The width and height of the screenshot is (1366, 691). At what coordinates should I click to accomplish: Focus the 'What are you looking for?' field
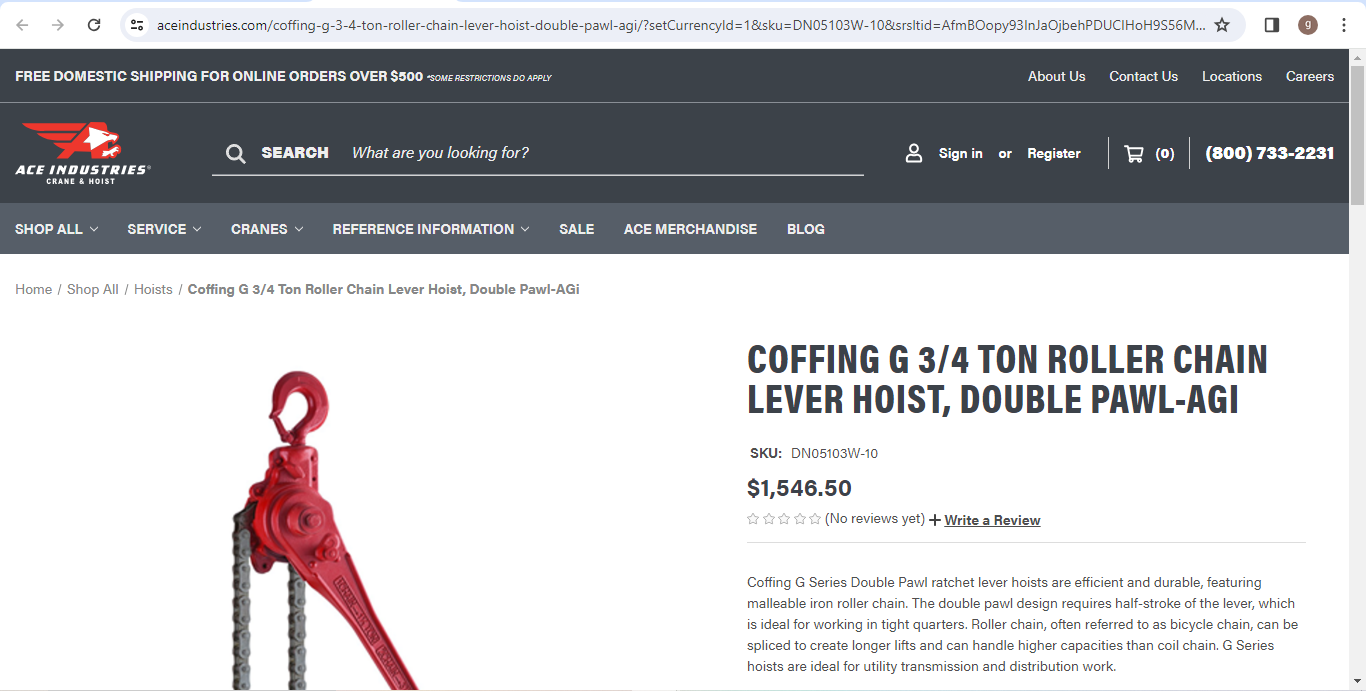[x=606, y=153]
